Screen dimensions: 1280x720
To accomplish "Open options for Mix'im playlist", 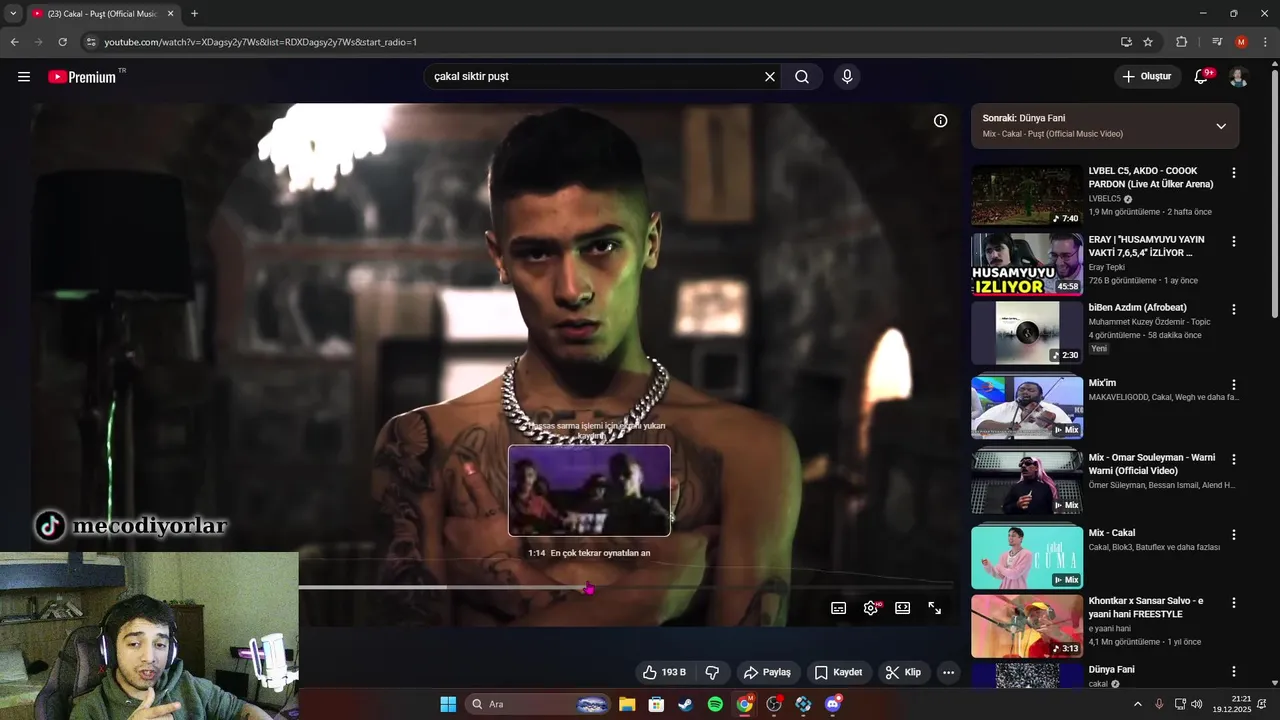I will coord(1234,385).
